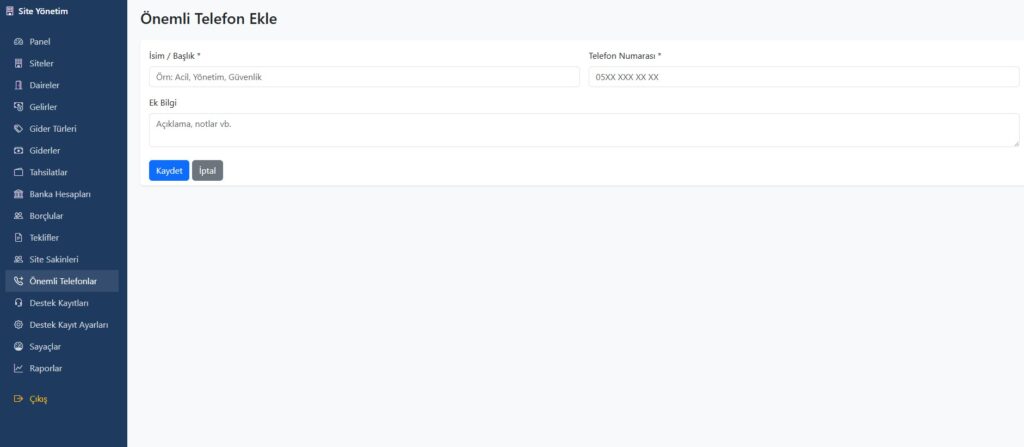
Task: Click the Siteler building icon
Action: click(18, 64)
